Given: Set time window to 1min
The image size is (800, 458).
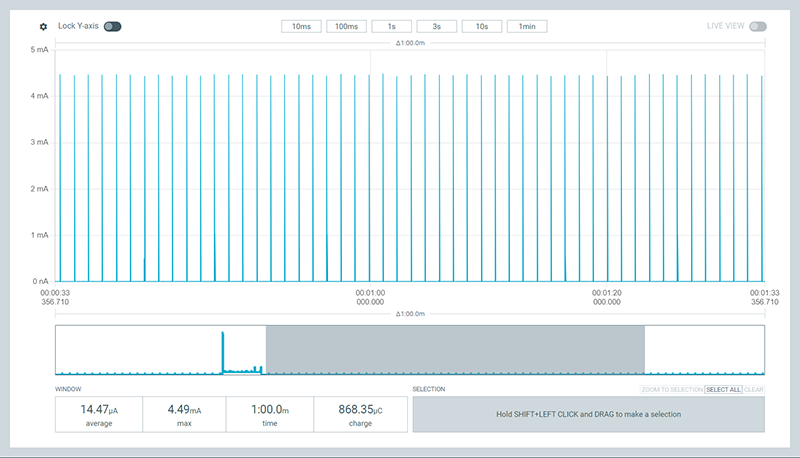Looking at the screenshot, I should [527, 27].
